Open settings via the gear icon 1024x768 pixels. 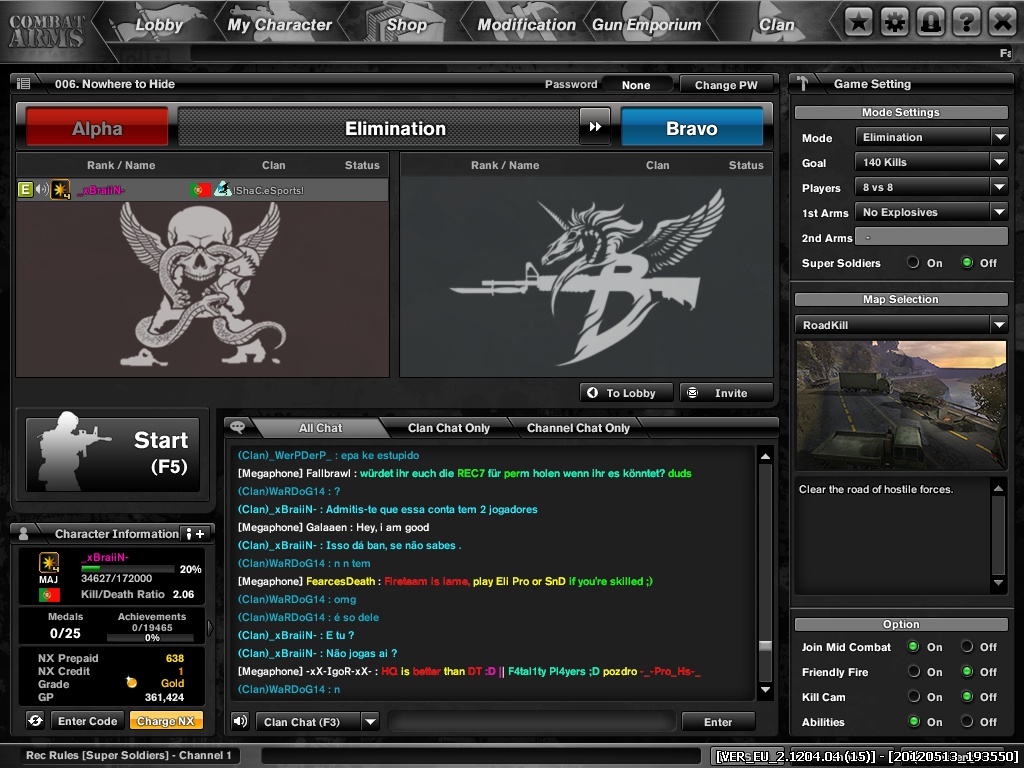point(895,23)
